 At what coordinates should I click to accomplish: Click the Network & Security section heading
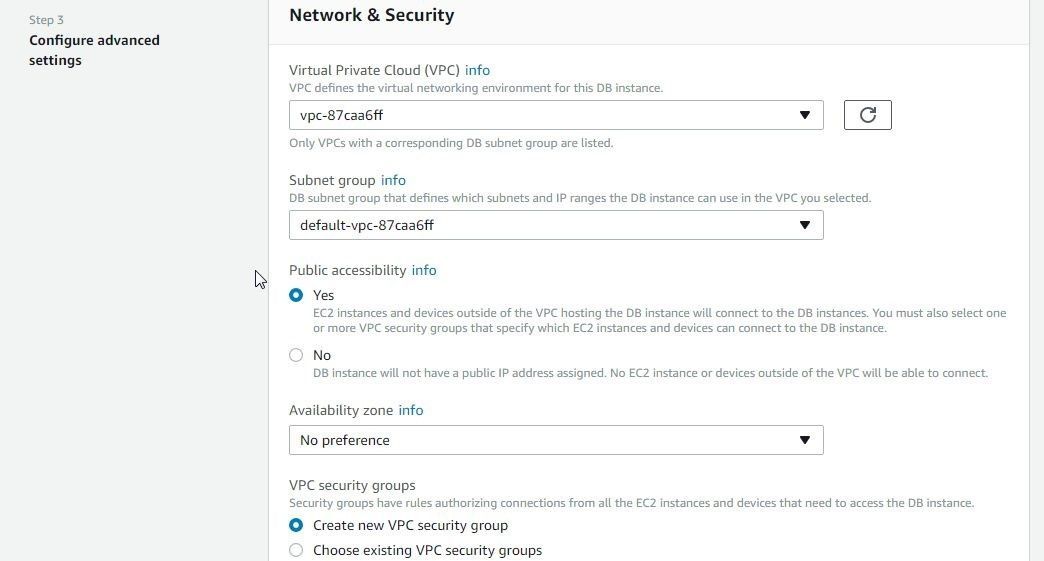pyautogui.click(x=372, y=15)
